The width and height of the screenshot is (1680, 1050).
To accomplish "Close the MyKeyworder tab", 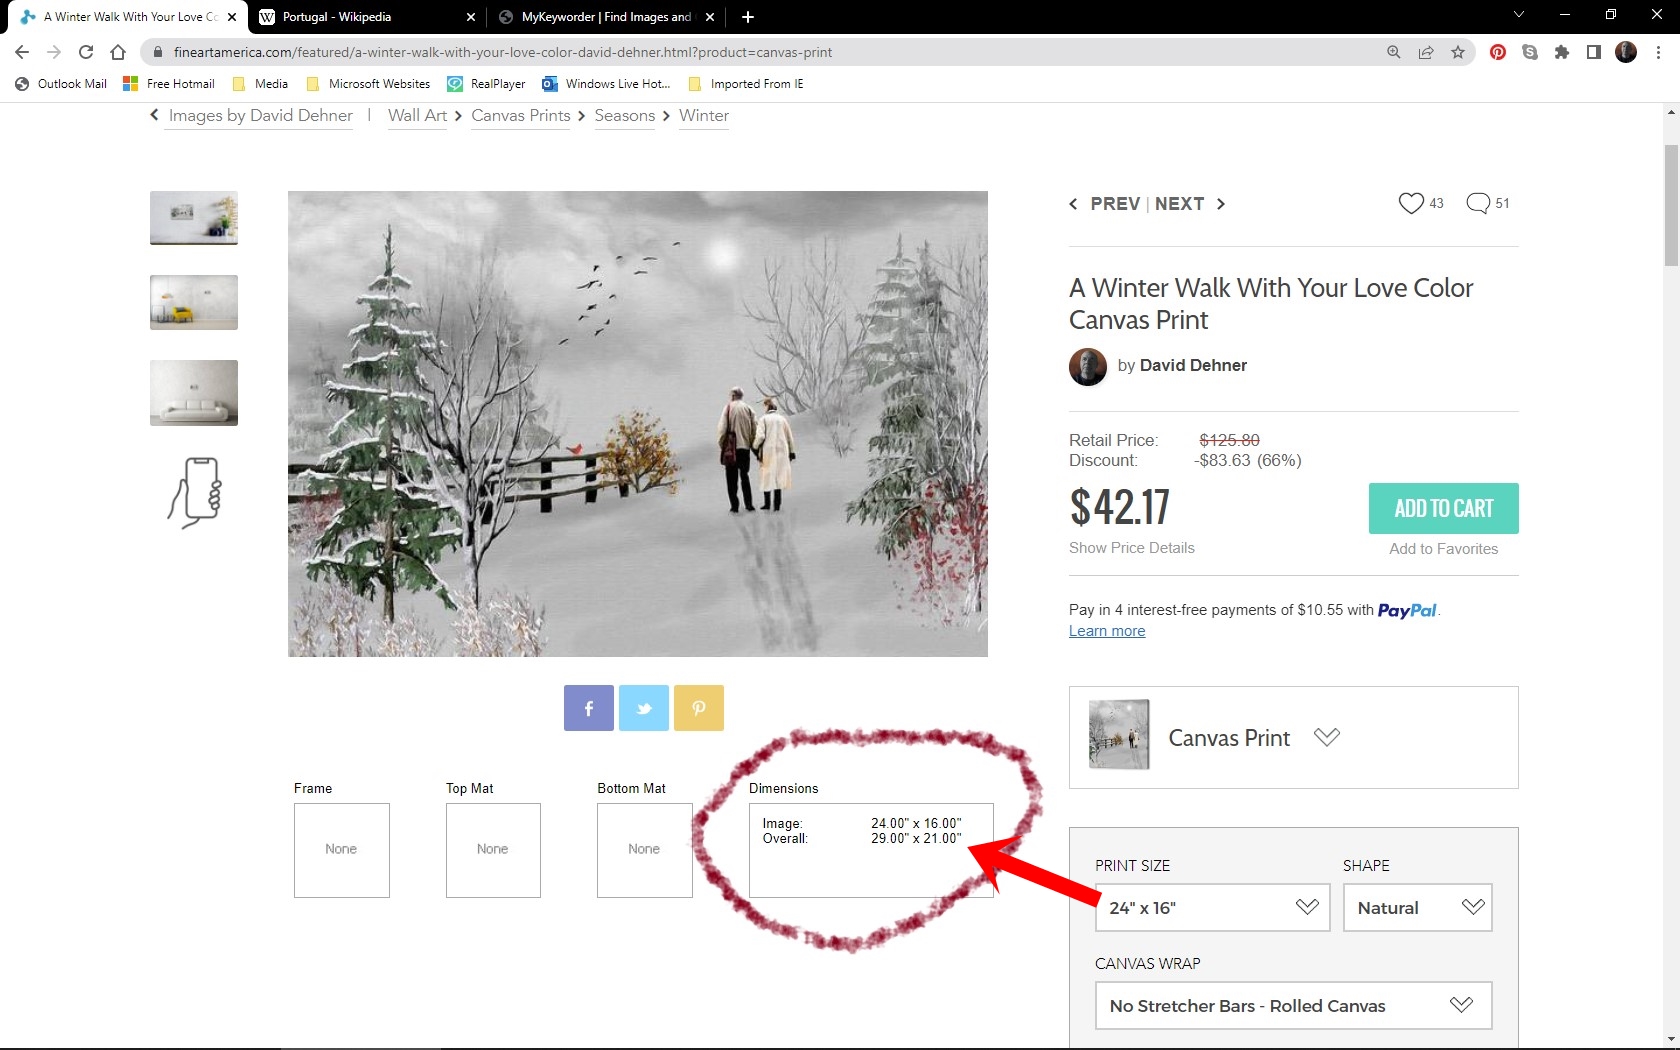I will coord(710,17).
